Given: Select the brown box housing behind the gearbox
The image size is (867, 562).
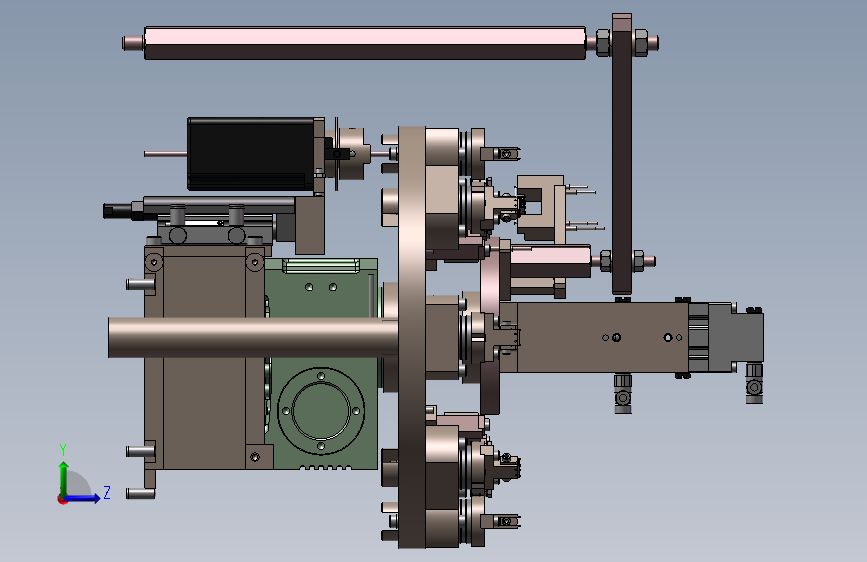Looking at the screenshot, I should (203, 357).
